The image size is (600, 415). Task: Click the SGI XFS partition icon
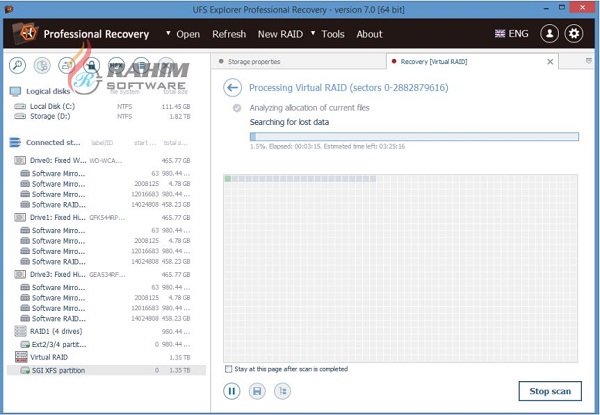tap(25, 370)
